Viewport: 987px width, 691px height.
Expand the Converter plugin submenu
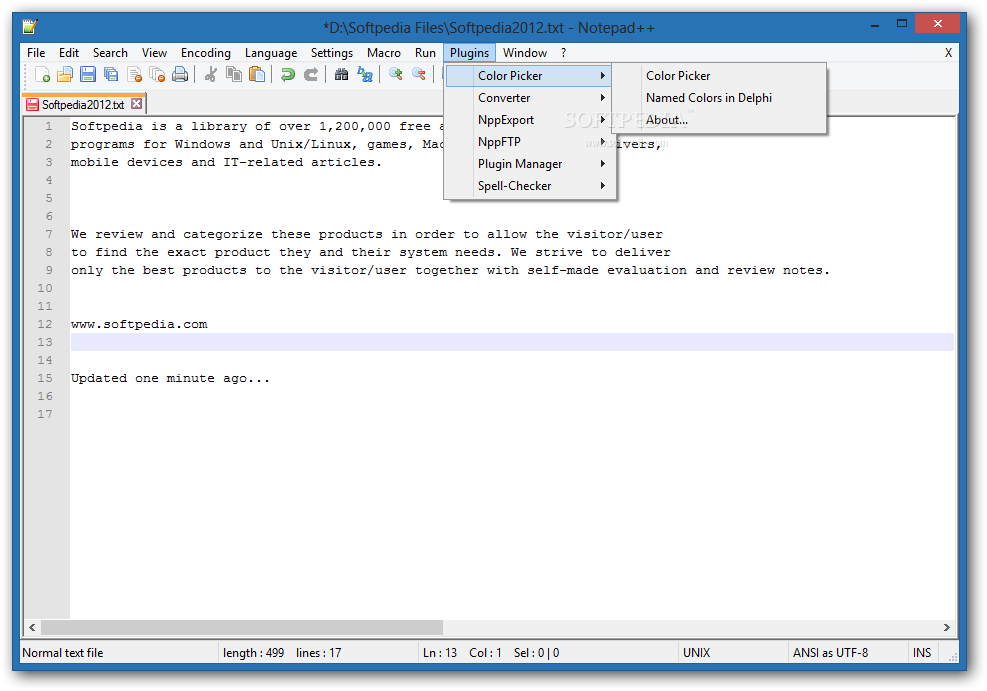(x=529, y=98)
